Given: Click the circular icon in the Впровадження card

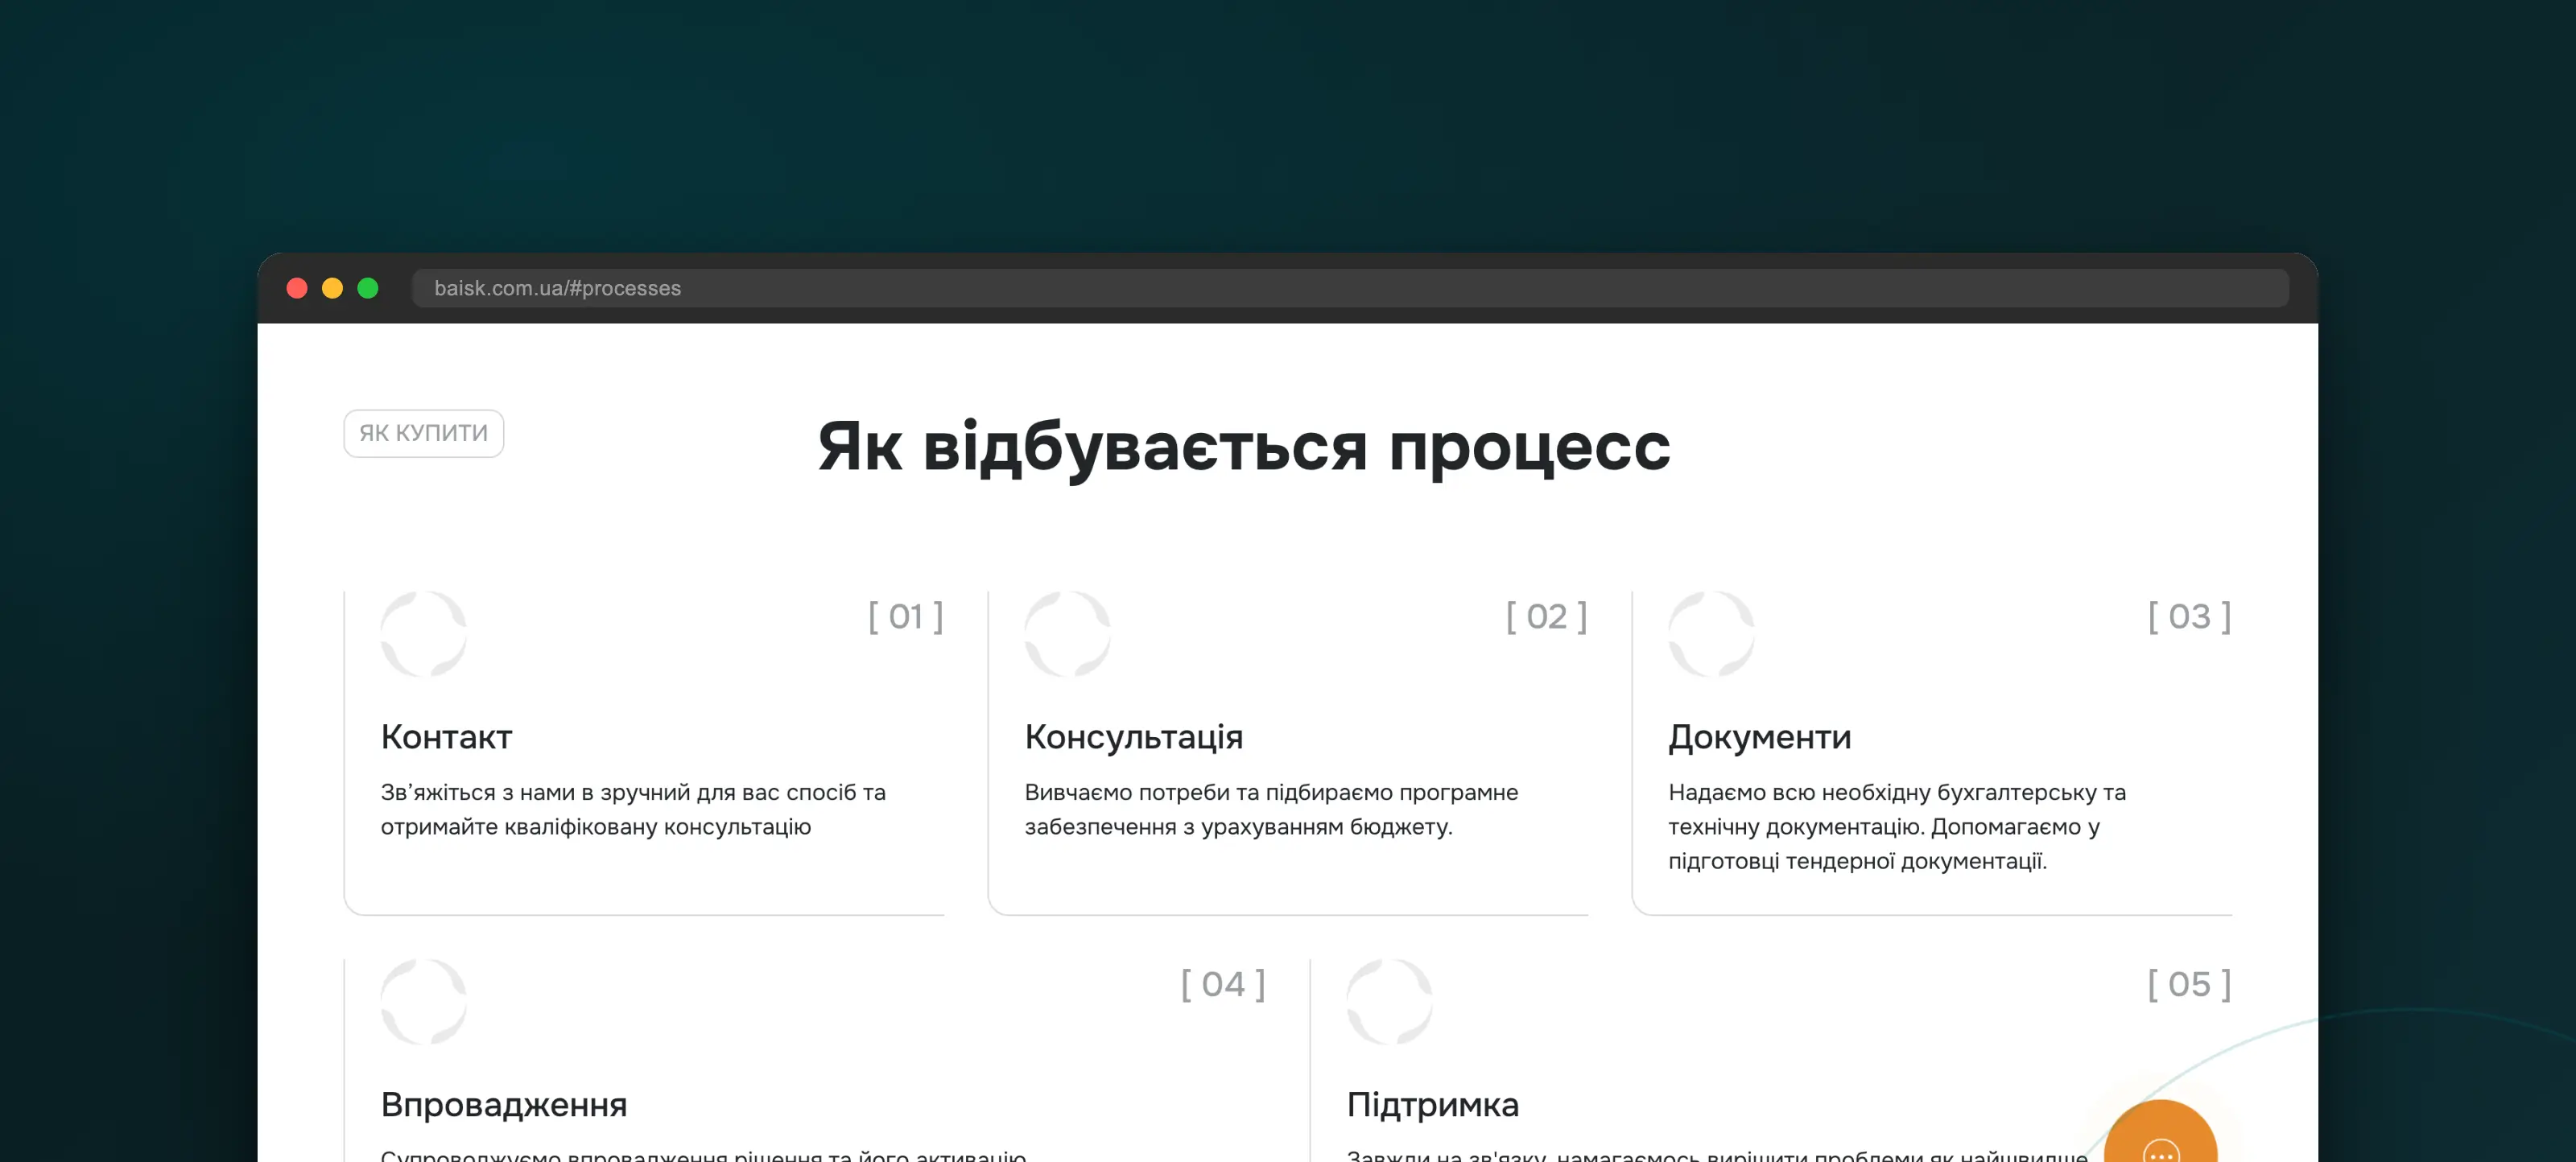Looking at the screenshot, I should 424,1002.
